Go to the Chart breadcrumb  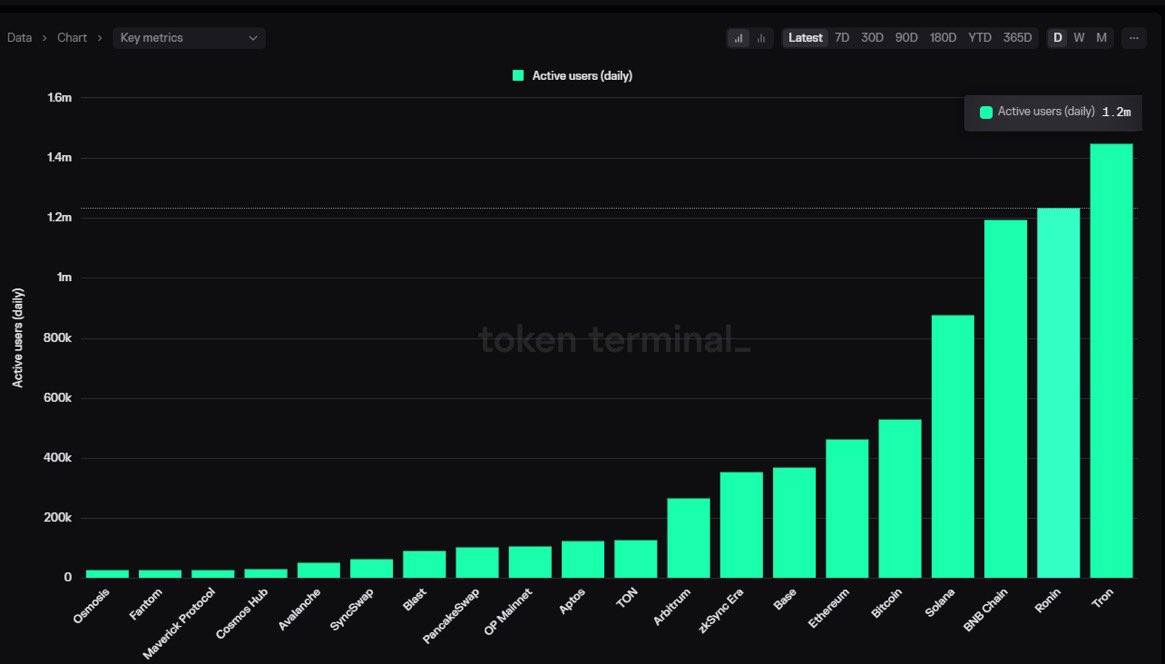coord(72,38)
